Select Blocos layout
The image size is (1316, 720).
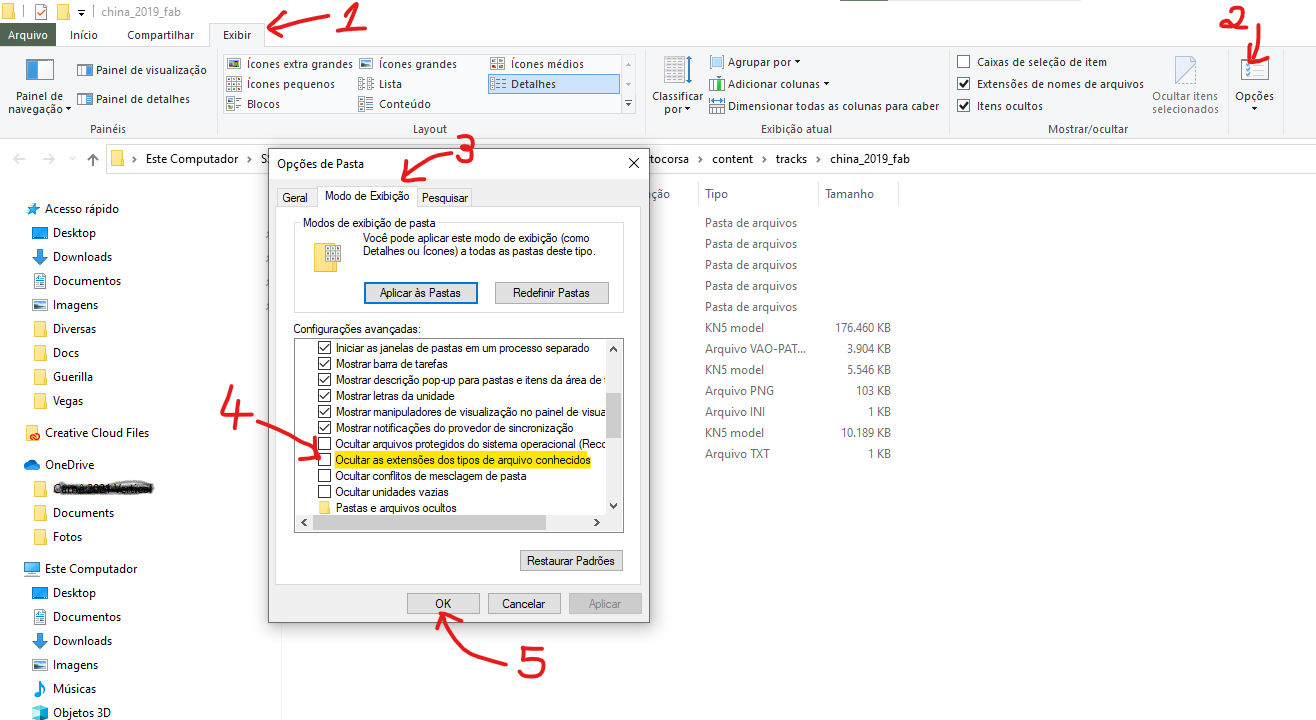[253, 104]
